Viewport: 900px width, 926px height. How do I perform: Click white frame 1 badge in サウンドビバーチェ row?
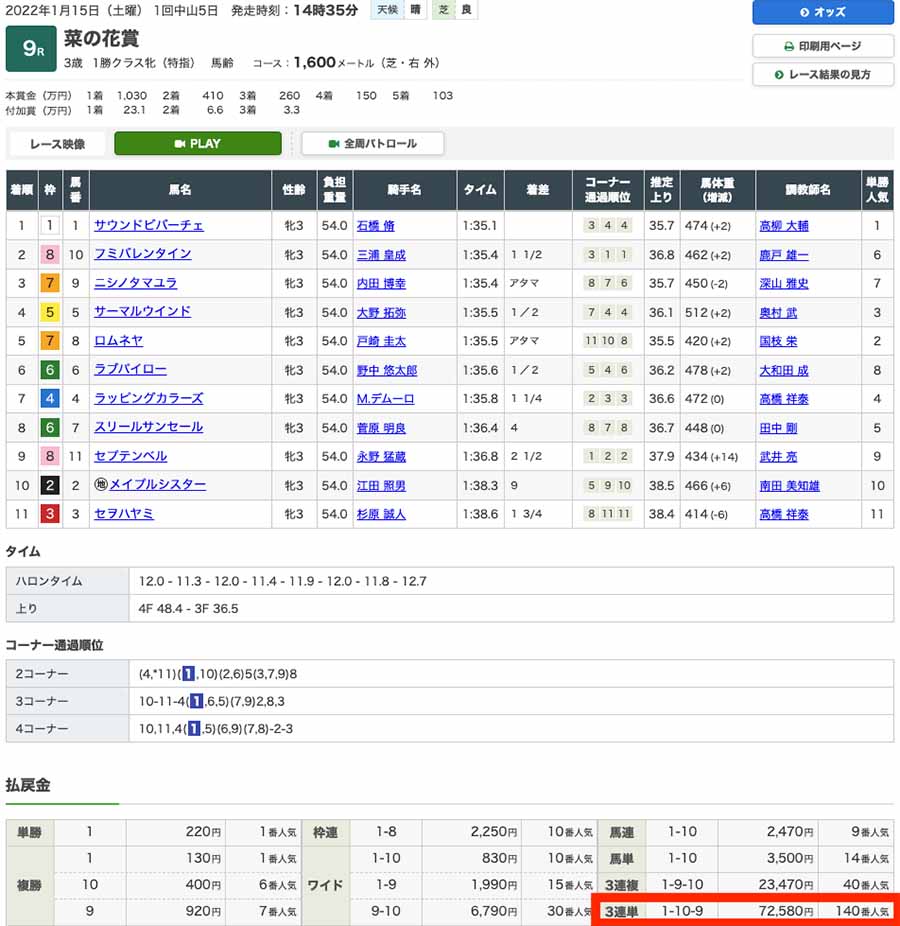(50, 225)
